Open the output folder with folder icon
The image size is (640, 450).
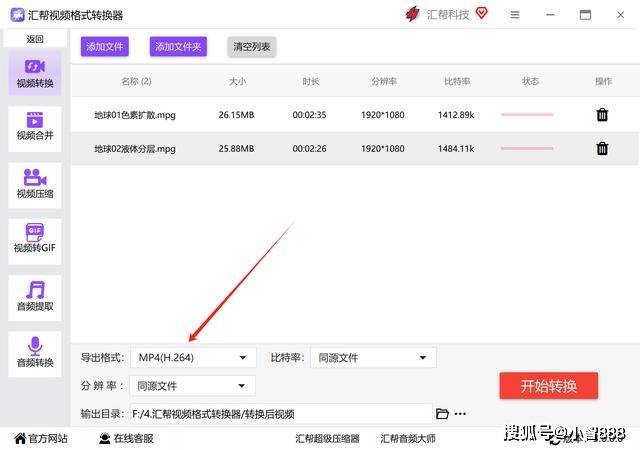(x=442, y=414)
